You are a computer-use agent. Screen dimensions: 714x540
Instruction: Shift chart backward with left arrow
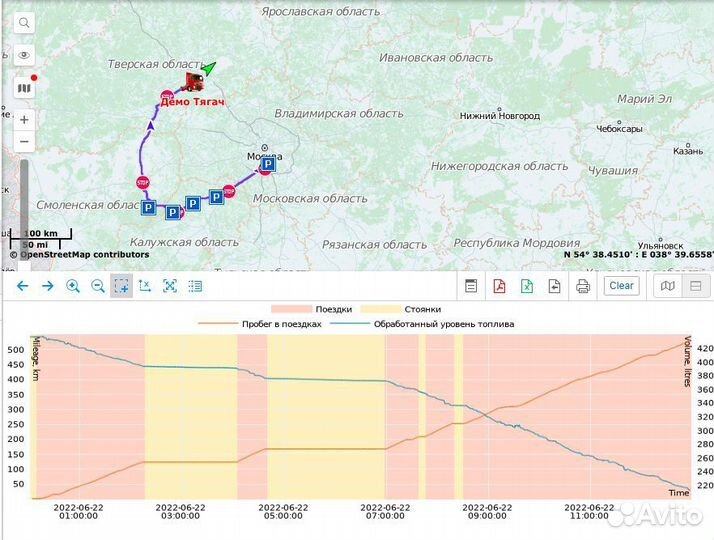pyautogui.click(x=21, y=286)
